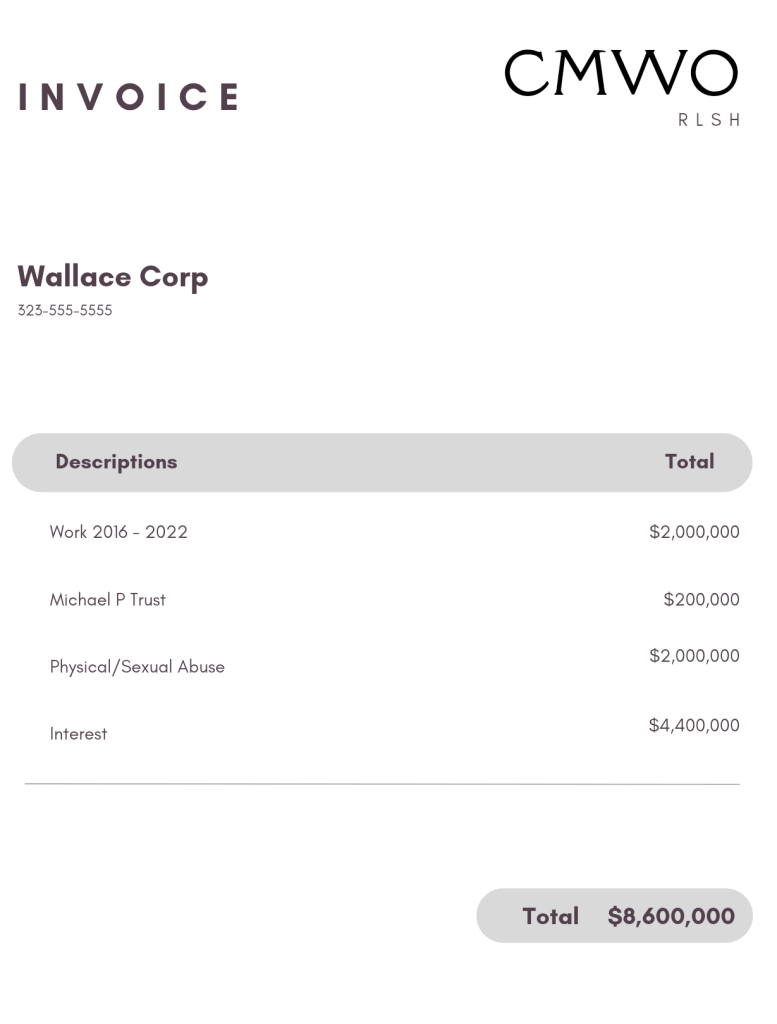The width and height of the screenshot is (777, 1024).
Task: Click the $8,600,000 grand total
Action: pos(671,916)
